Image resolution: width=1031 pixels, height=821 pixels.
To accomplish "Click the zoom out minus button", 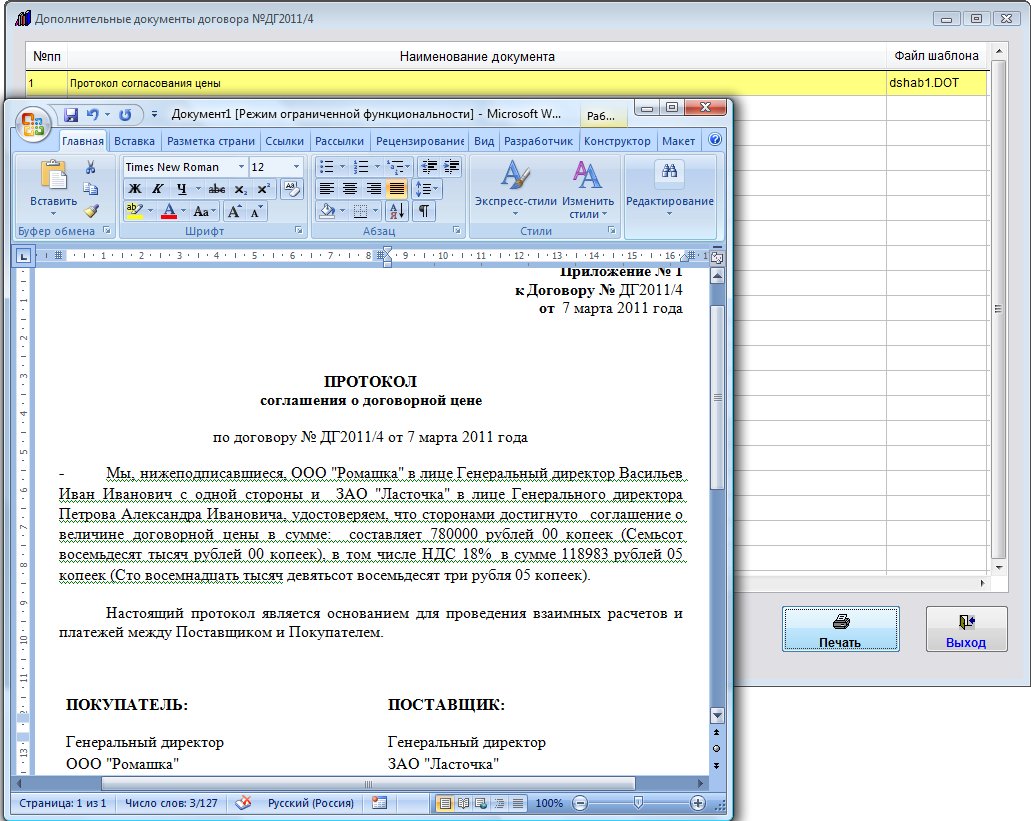I will pos(579,803).
